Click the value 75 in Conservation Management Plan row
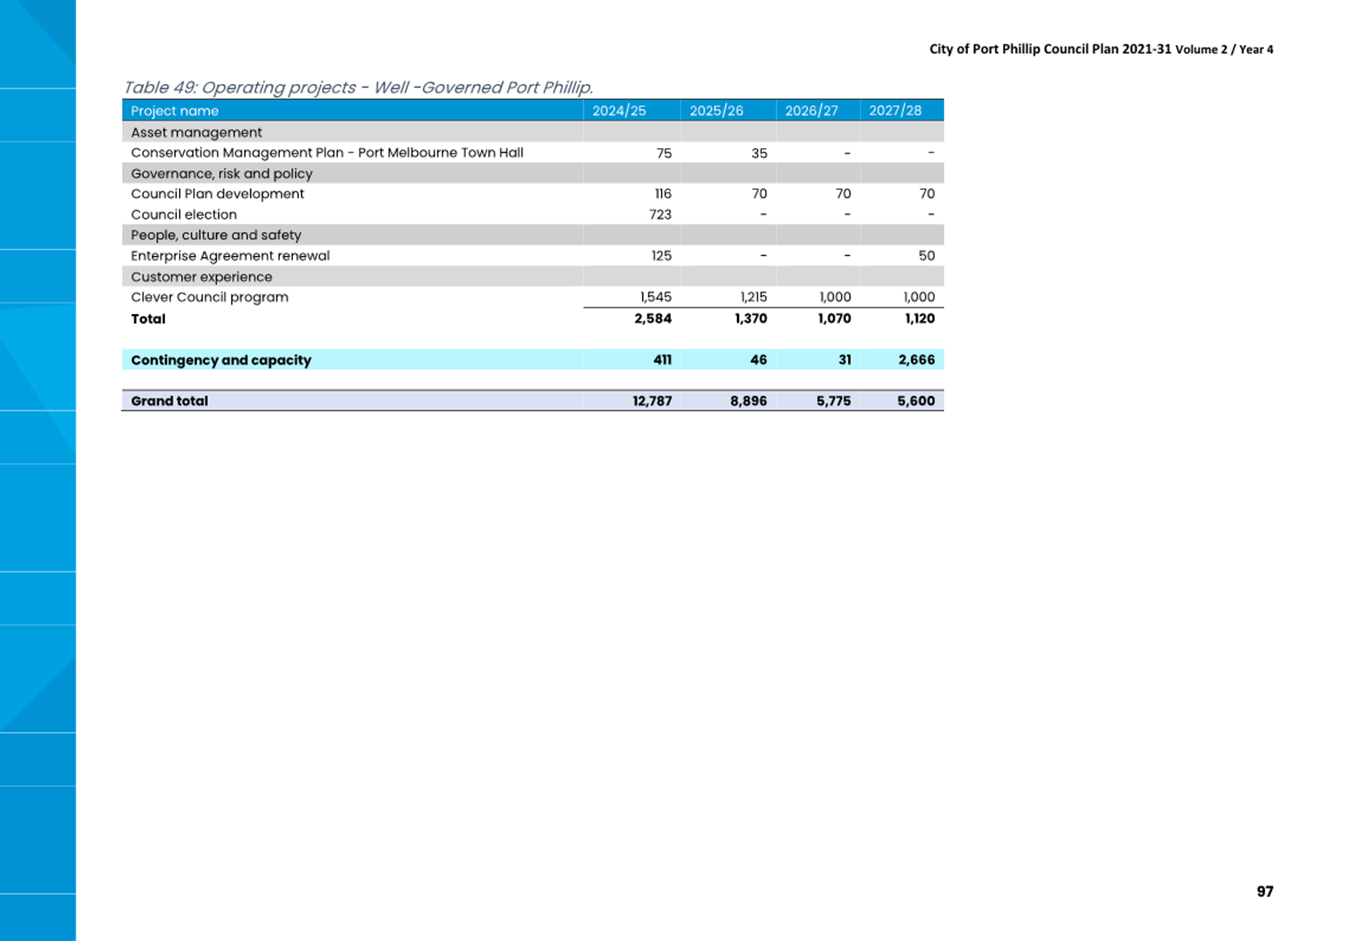 [x=664, y=154]
